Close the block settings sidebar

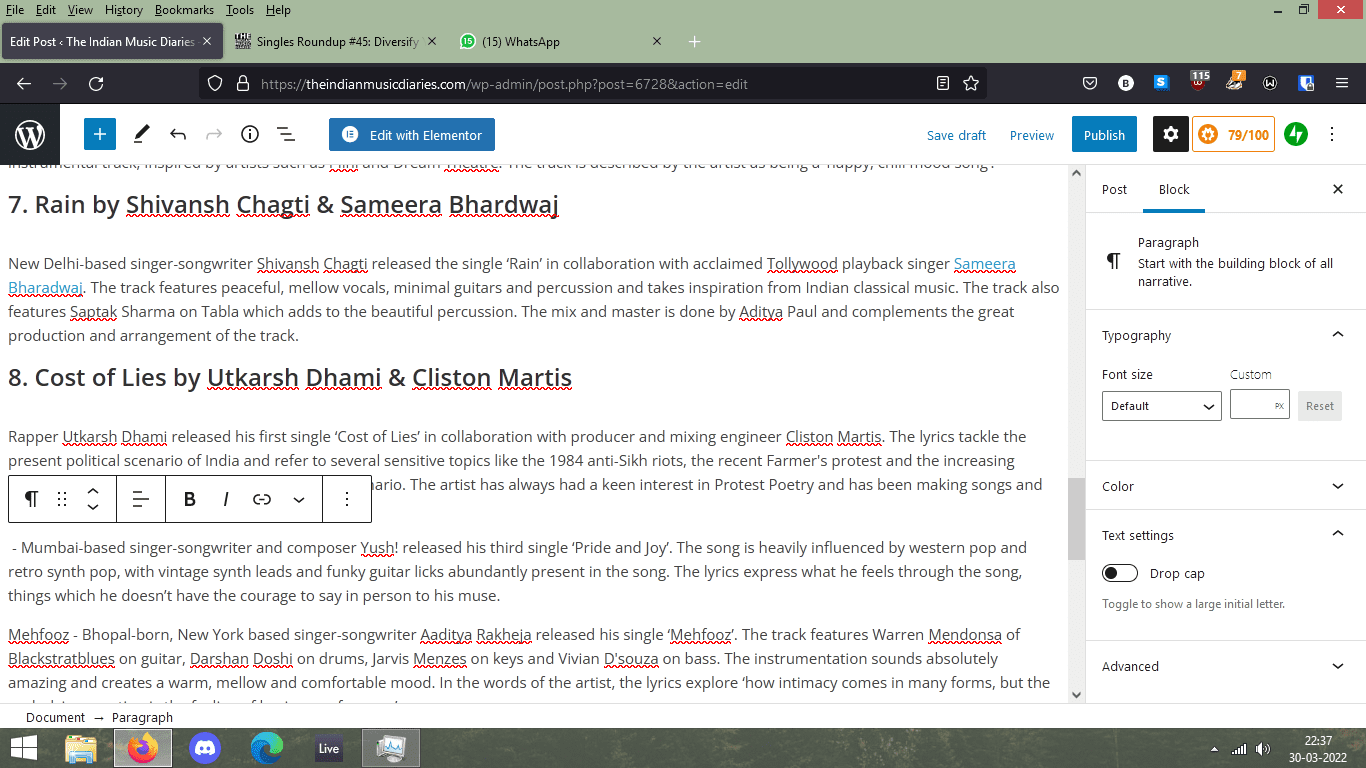tap(1338, 189)
